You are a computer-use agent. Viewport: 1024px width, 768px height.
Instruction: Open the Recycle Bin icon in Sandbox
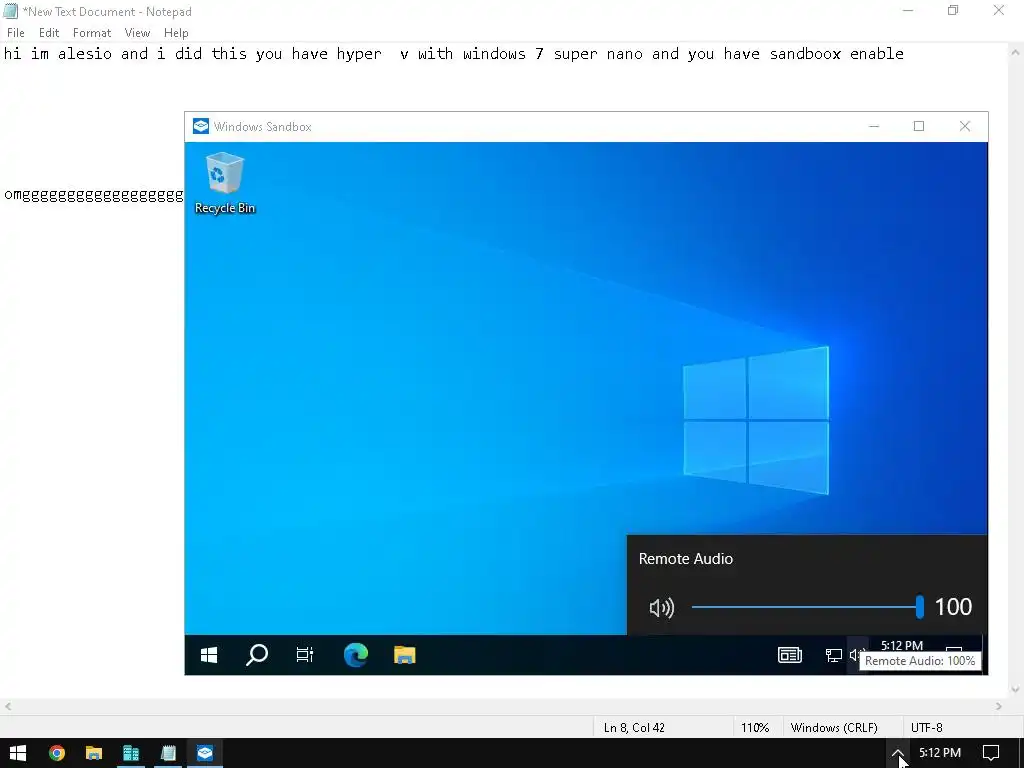(x=225, y=183)
